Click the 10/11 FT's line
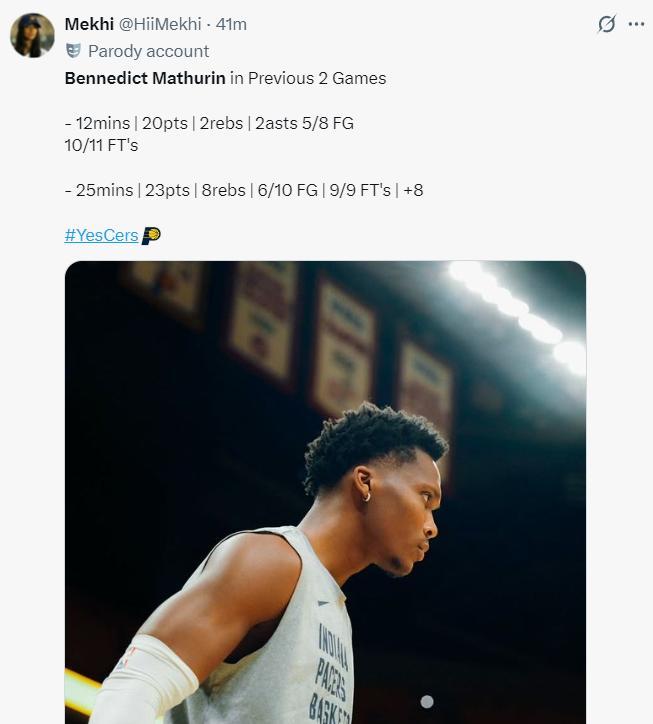The height and width of the screenshot is (724, 653). [x=101, y=143]
